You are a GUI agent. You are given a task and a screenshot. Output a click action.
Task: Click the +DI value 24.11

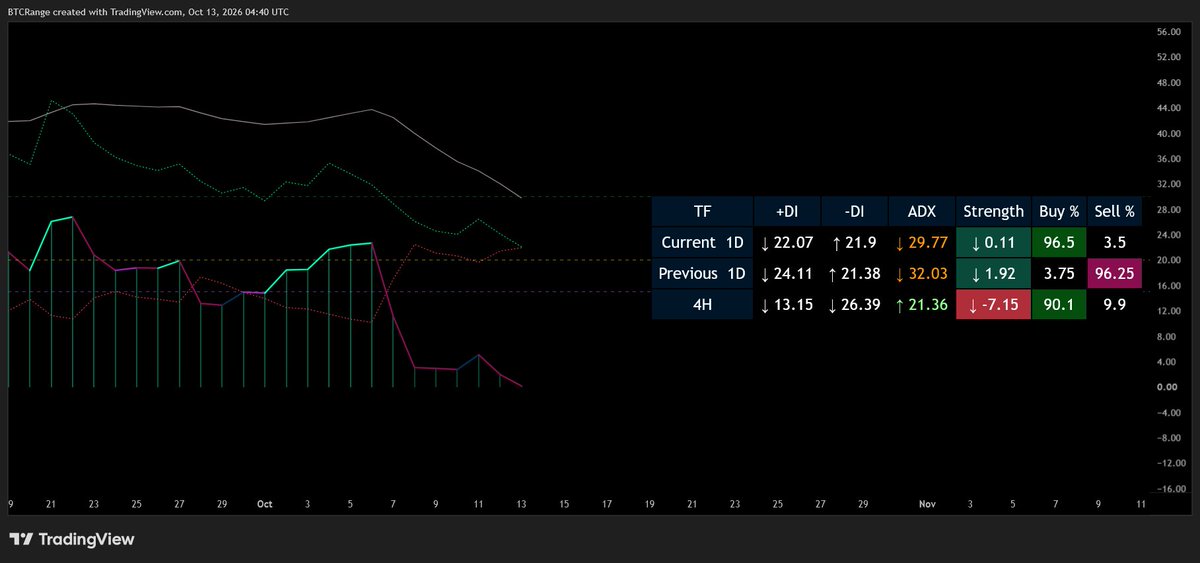(x=786, y=273)
